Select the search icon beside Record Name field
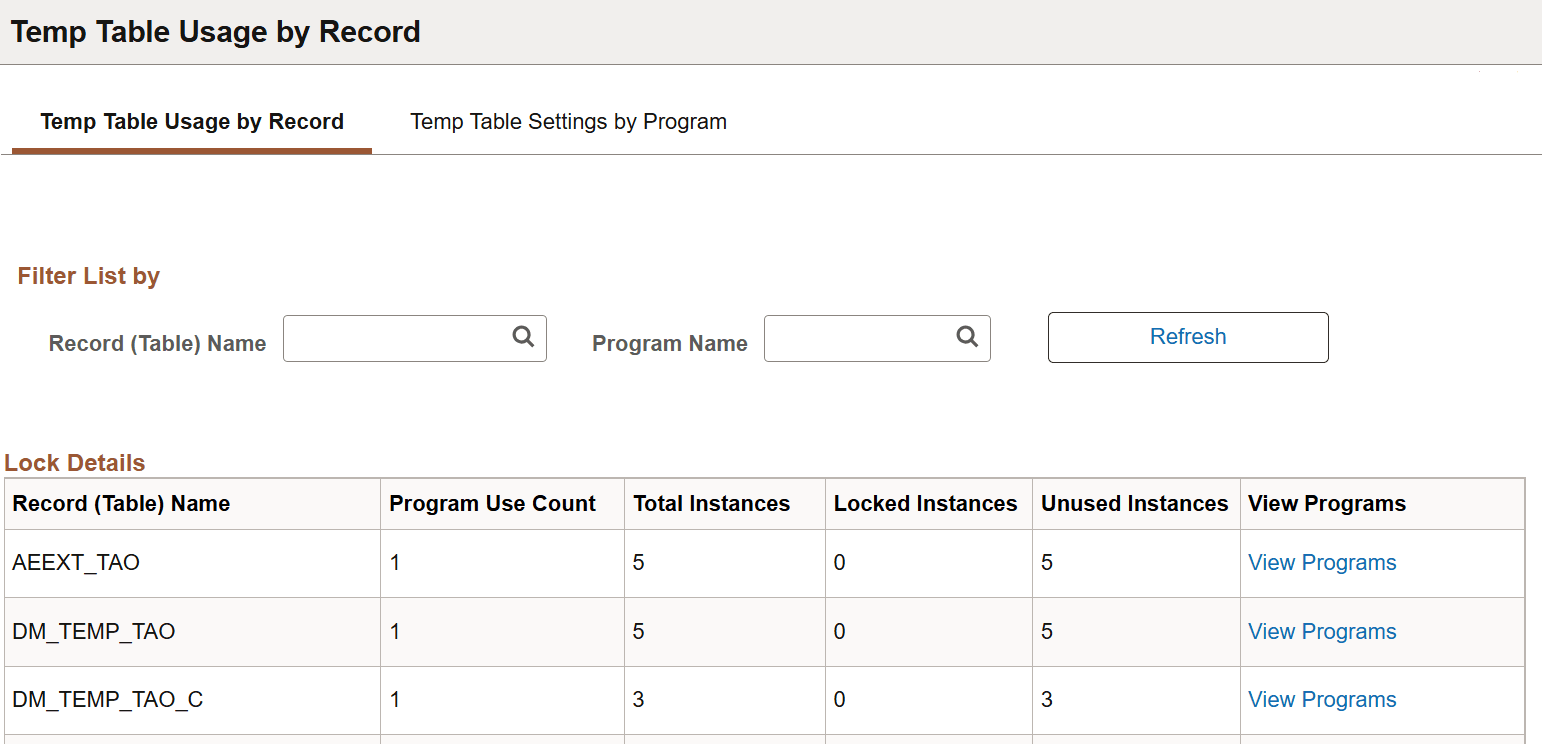 [523, 338]
